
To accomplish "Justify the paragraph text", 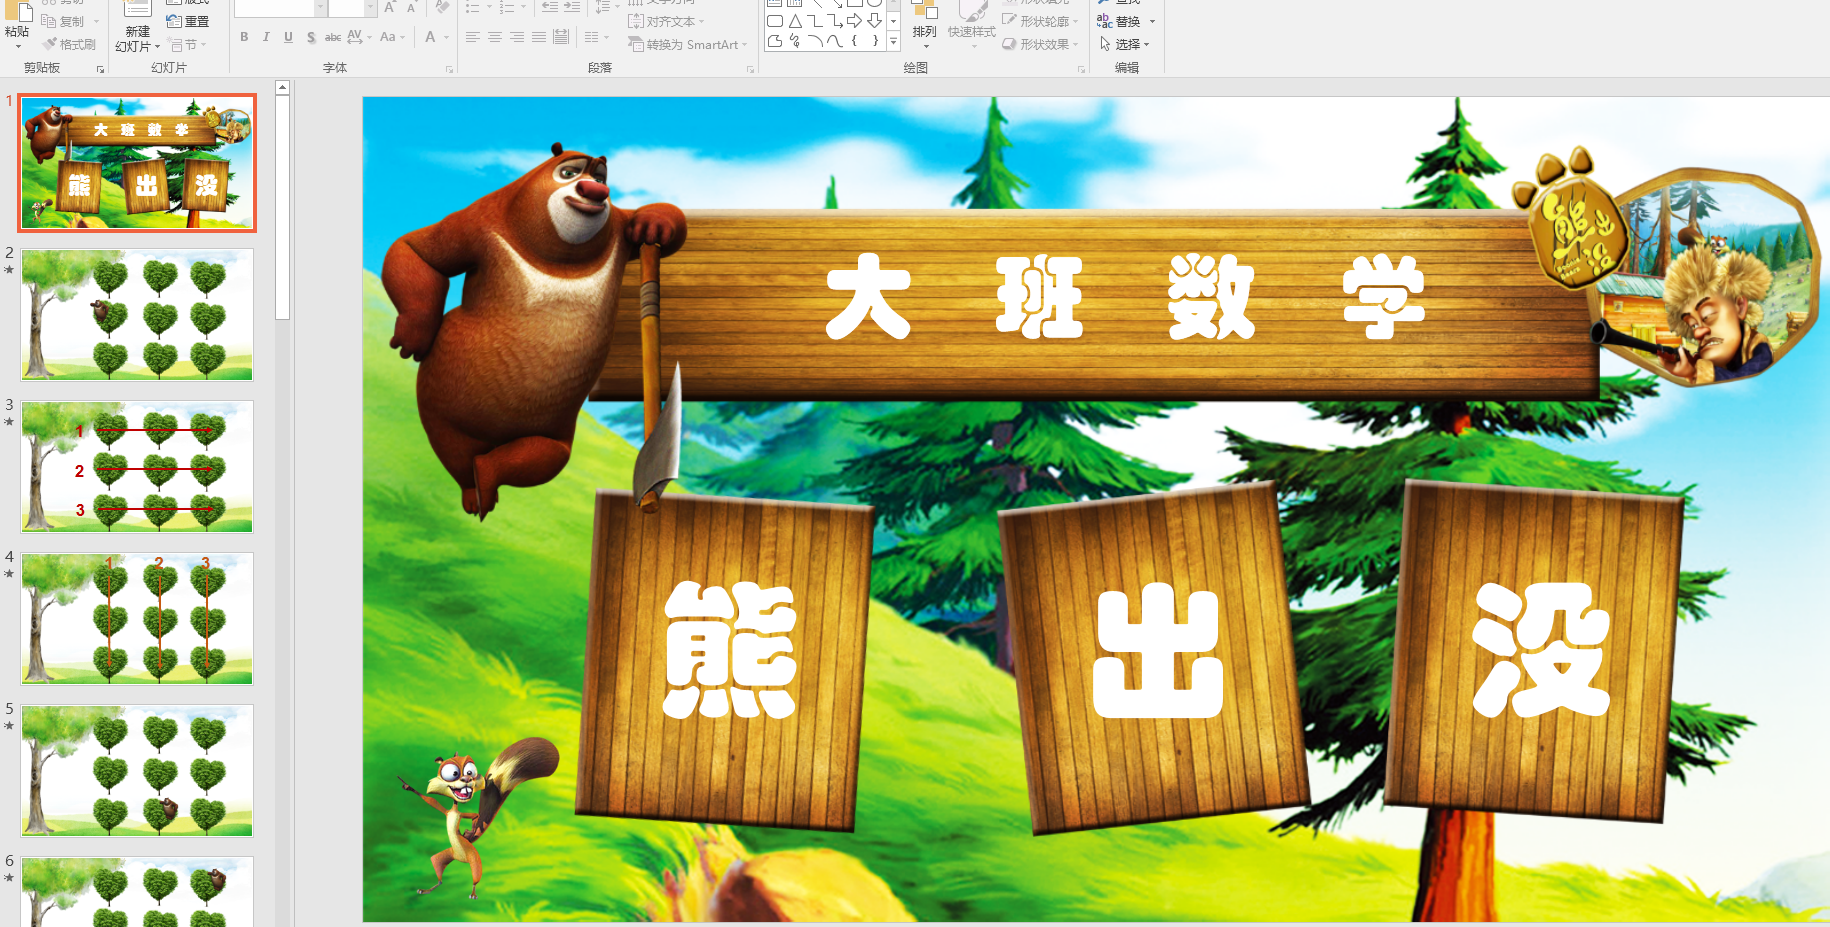I will [x=539, y=37].
